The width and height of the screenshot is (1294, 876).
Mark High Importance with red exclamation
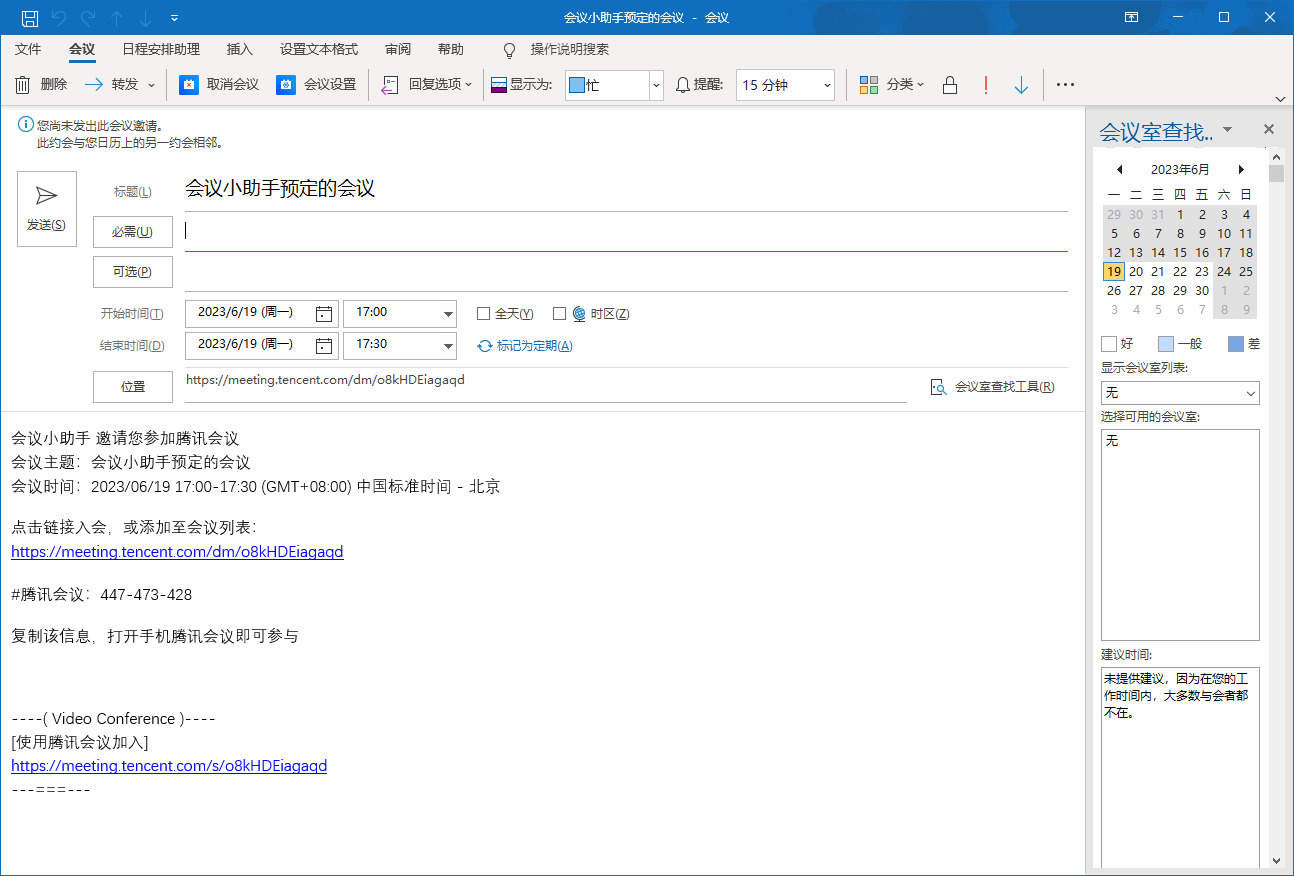986,85
